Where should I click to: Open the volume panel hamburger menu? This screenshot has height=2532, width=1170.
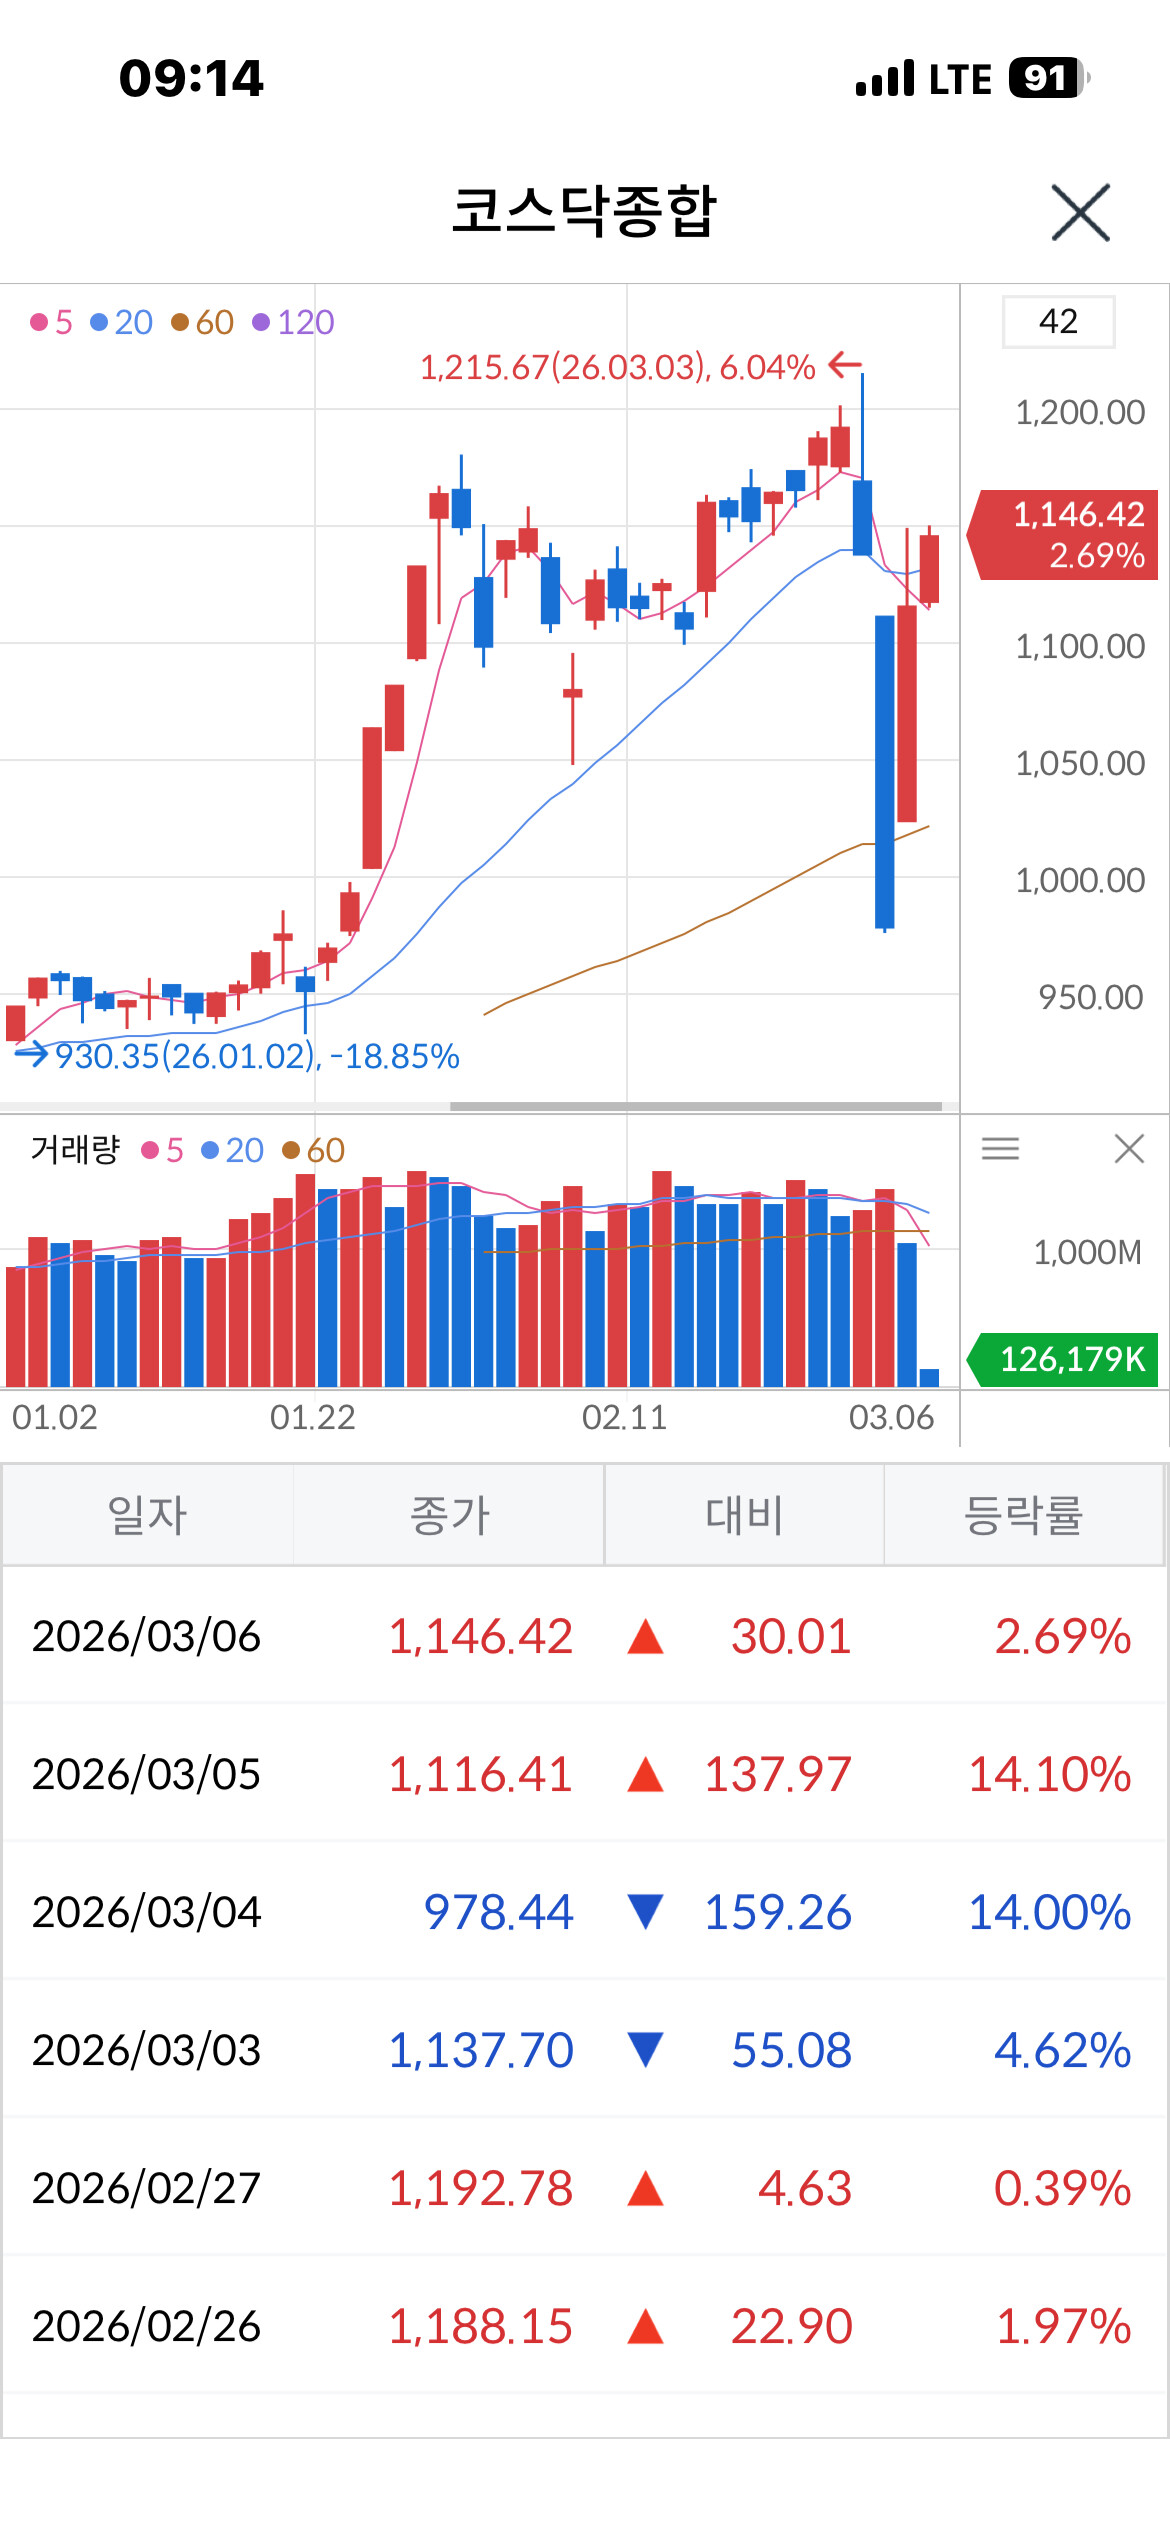[x=1000, y=1148]
